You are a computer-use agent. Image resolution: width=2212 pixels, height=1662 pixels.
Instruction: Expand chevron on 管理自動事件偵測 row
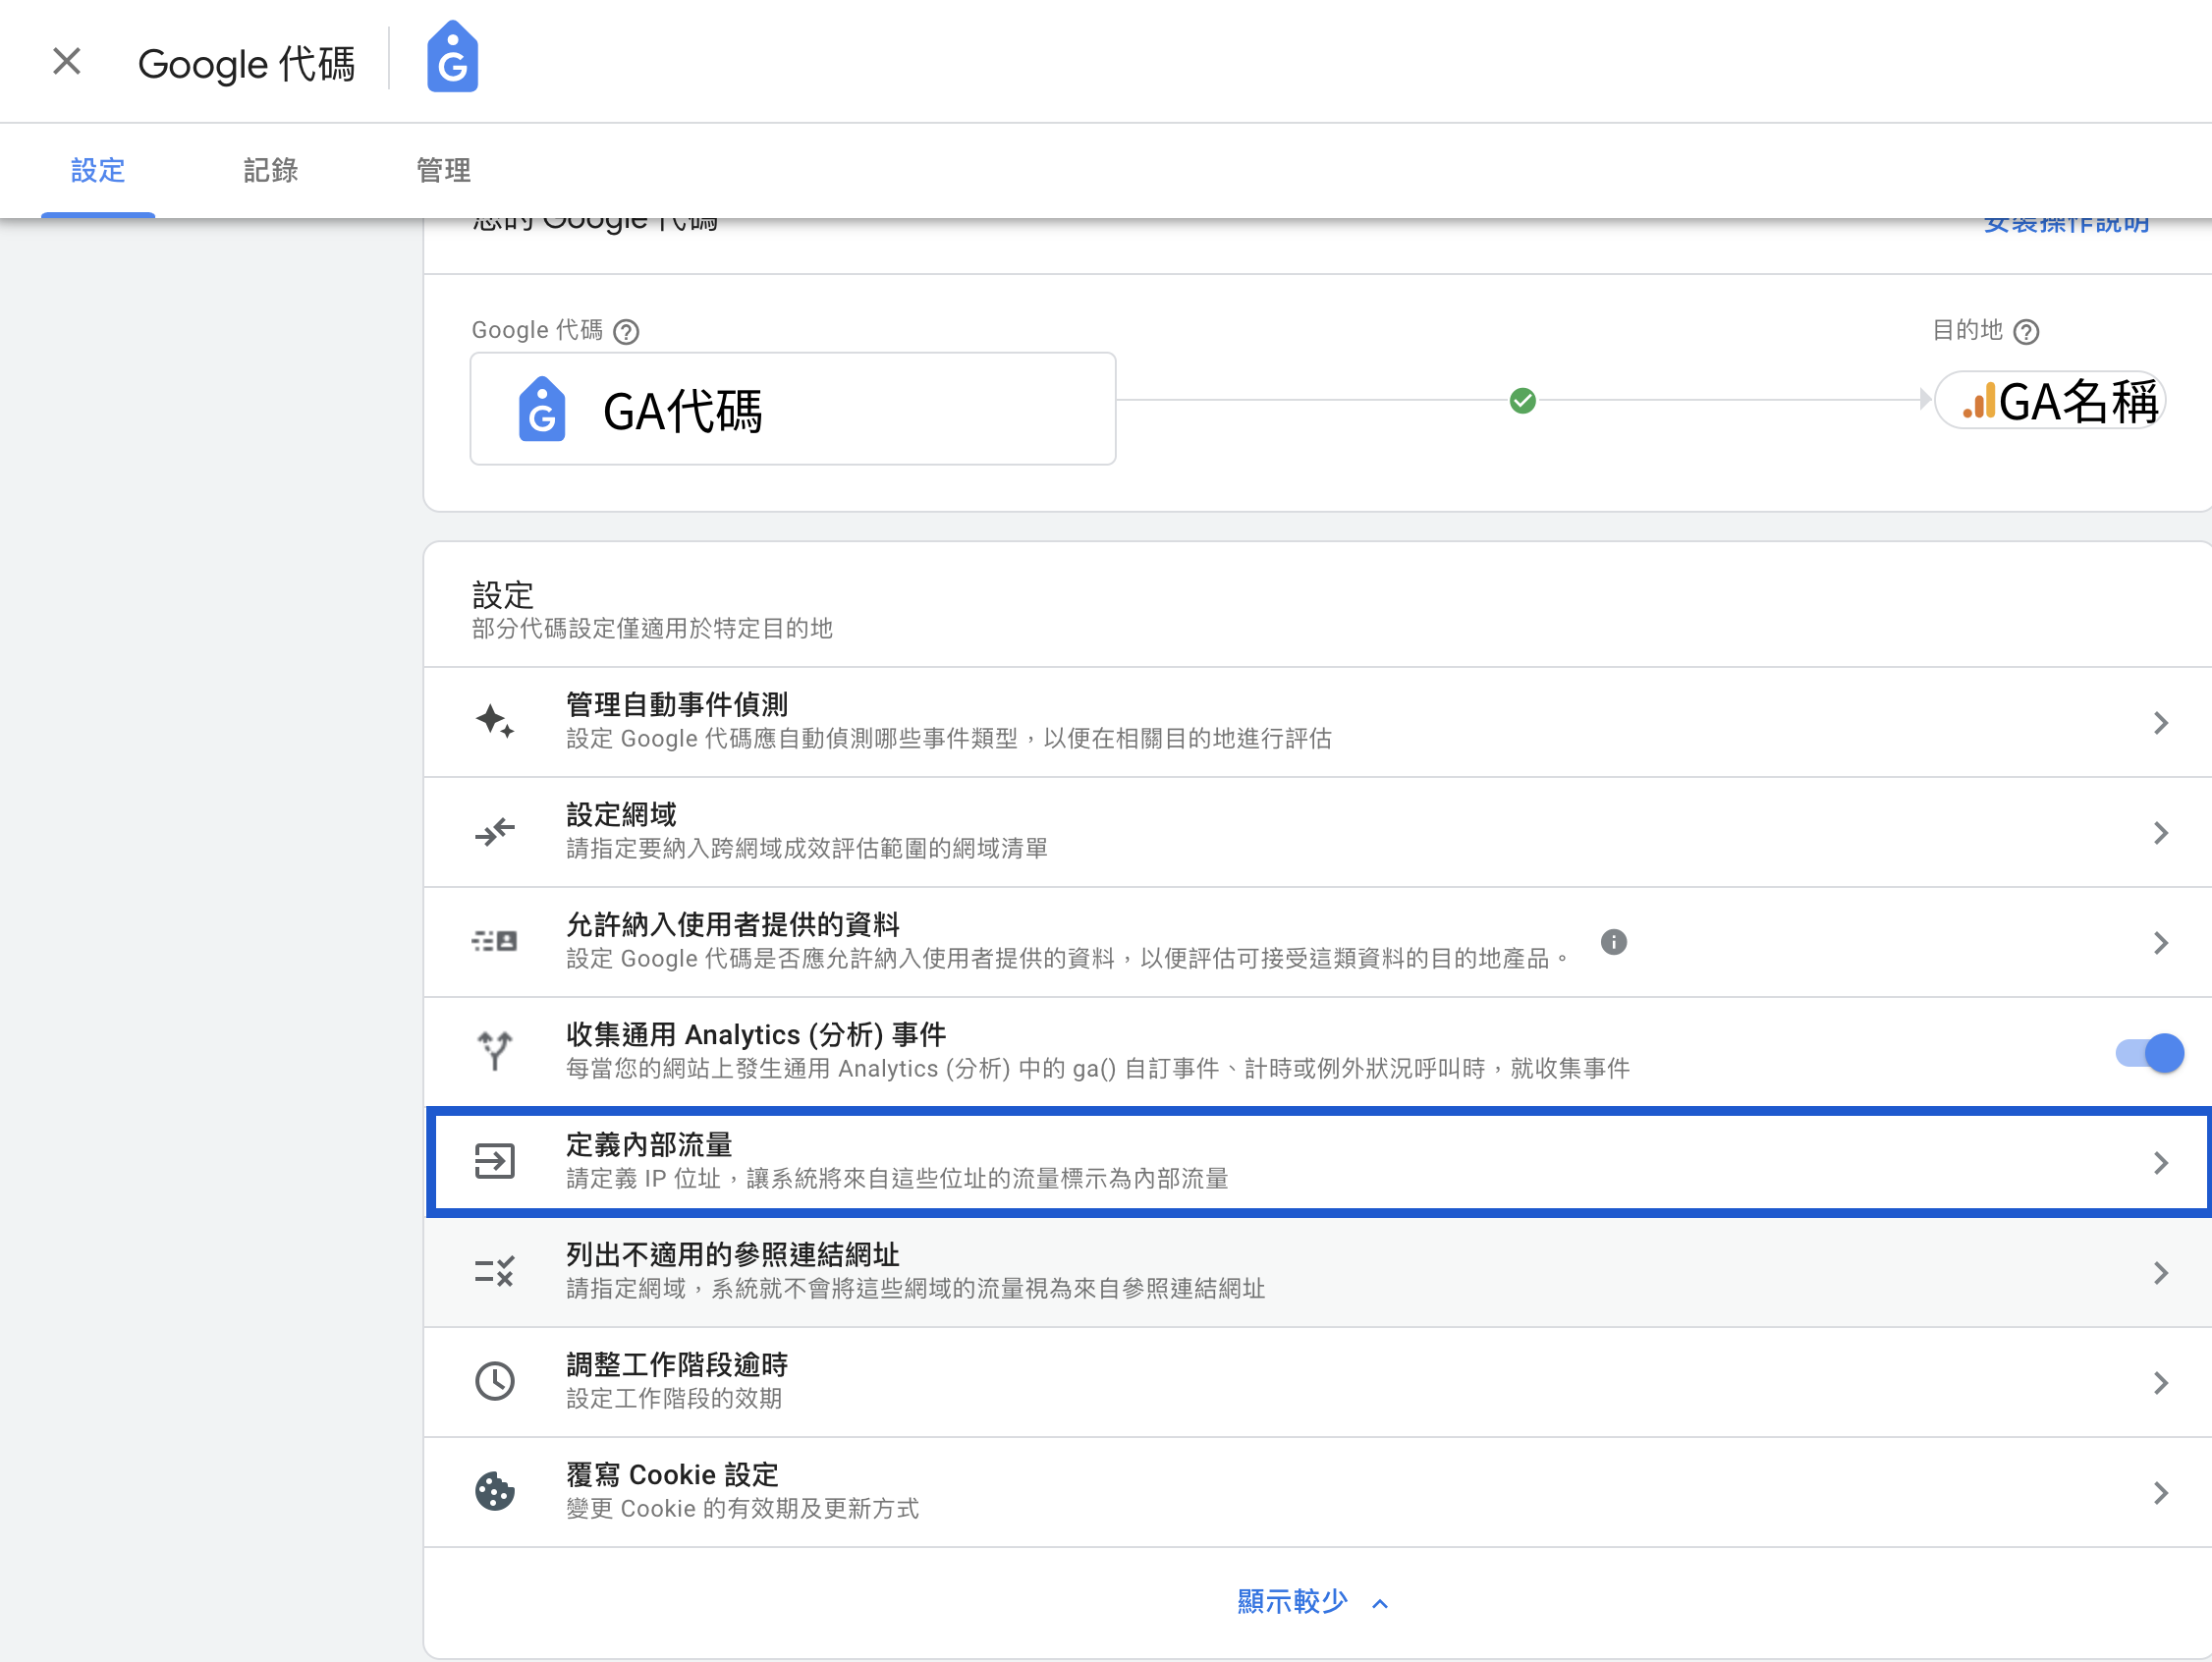coord(2161,723)
